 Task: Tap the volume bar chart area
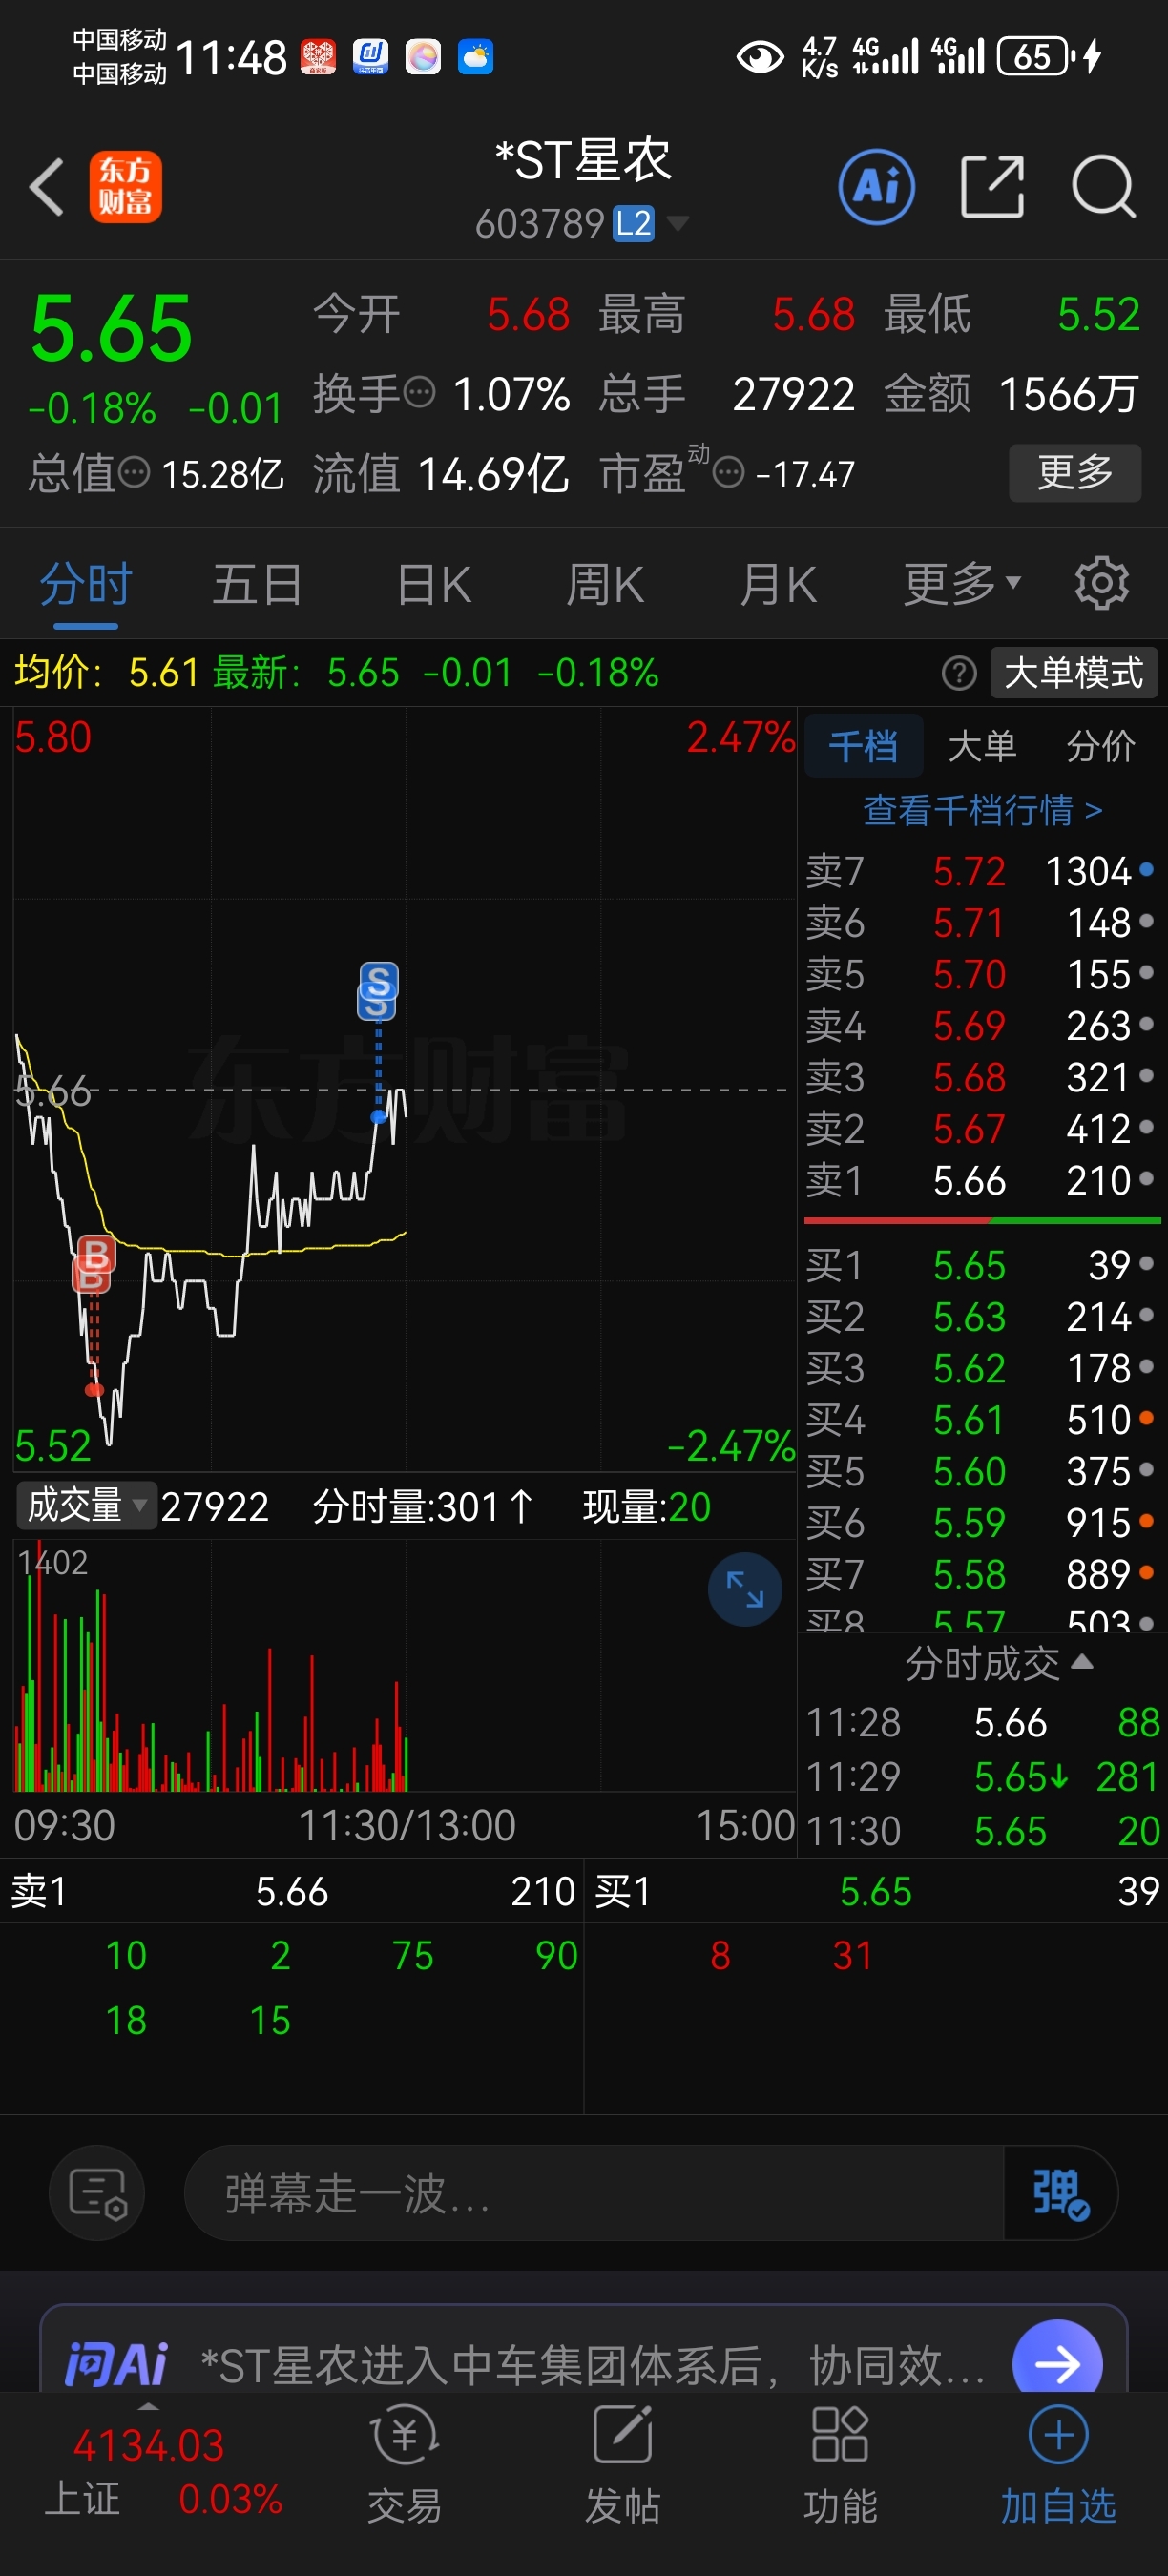[x=404, y=1665]
